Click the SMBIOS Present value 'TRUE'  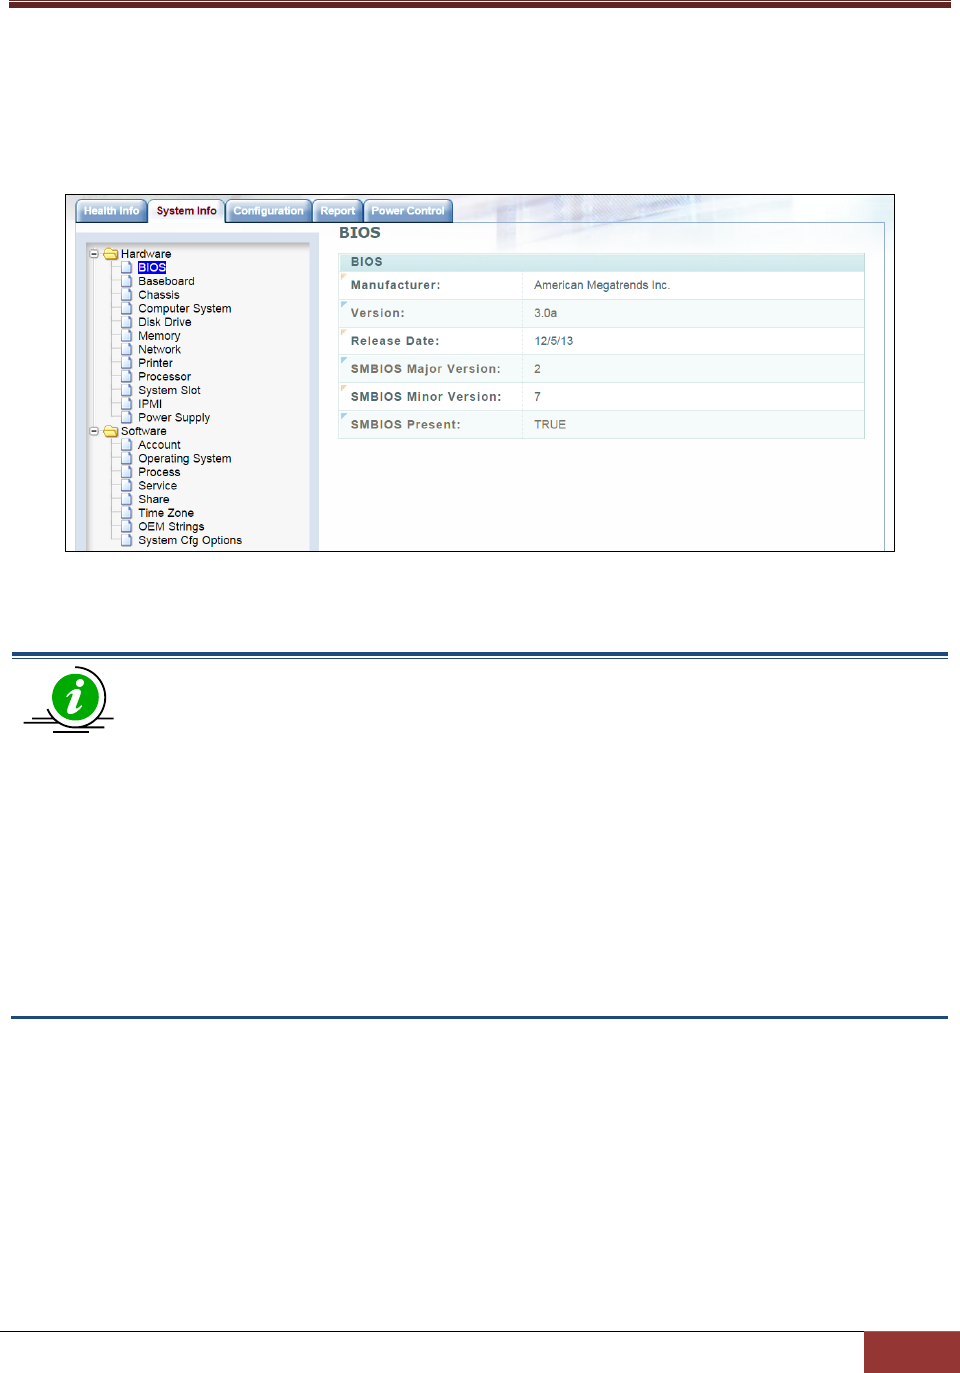coord(550,425)
